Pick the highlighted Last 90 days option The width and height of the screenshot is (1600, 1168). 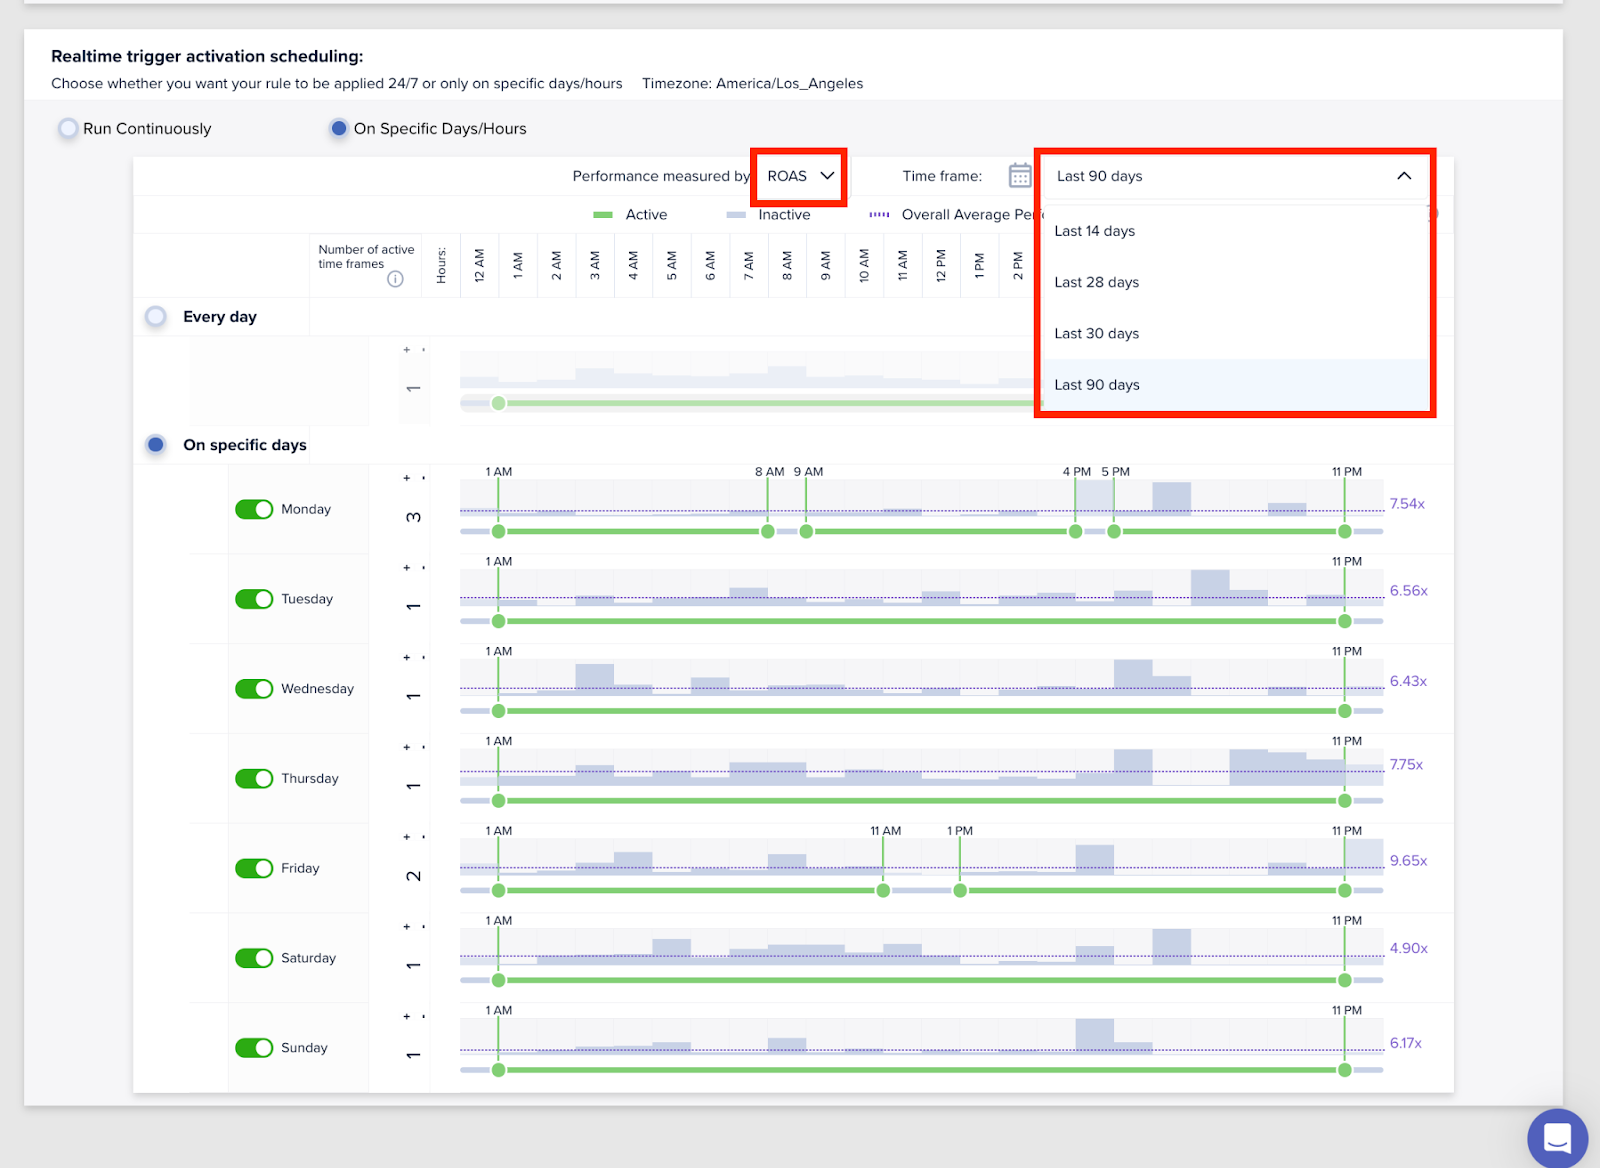[1236, 385]
